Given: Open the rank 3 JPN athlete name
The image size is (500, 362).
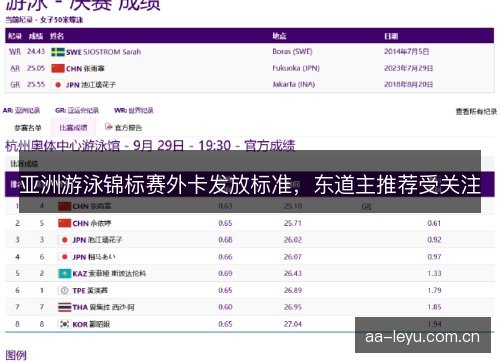Looking at the screenshot, I should pos(97,240).
